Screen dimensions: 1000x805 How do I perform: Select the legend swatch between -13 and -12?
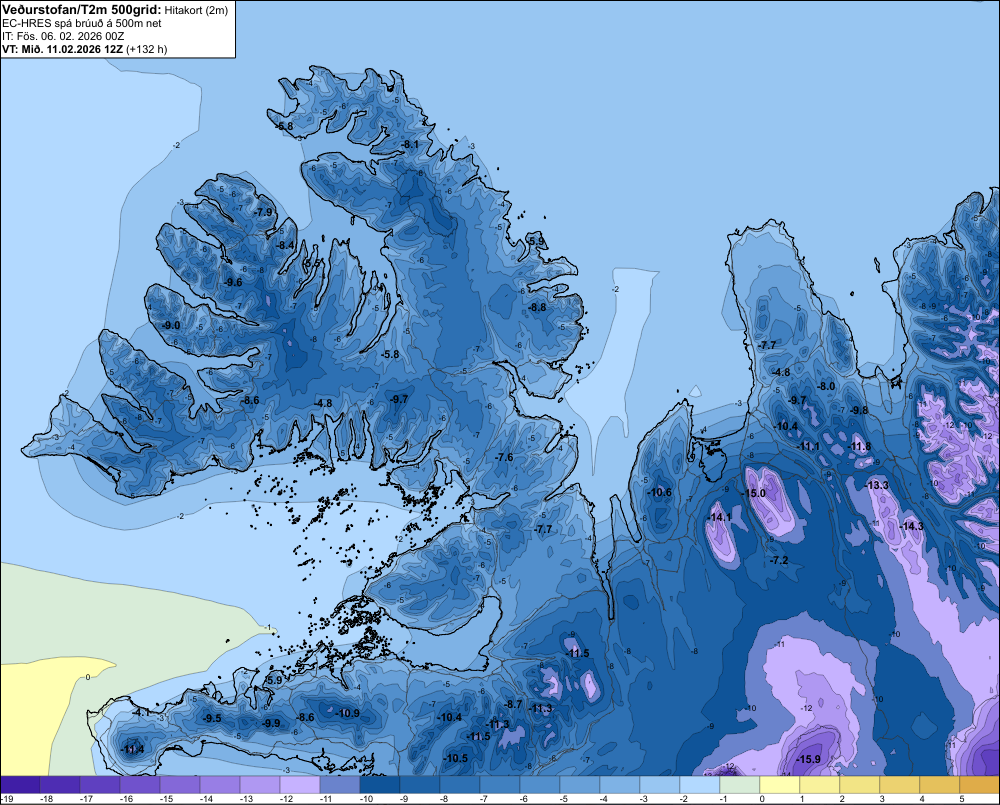coord(260,785)
